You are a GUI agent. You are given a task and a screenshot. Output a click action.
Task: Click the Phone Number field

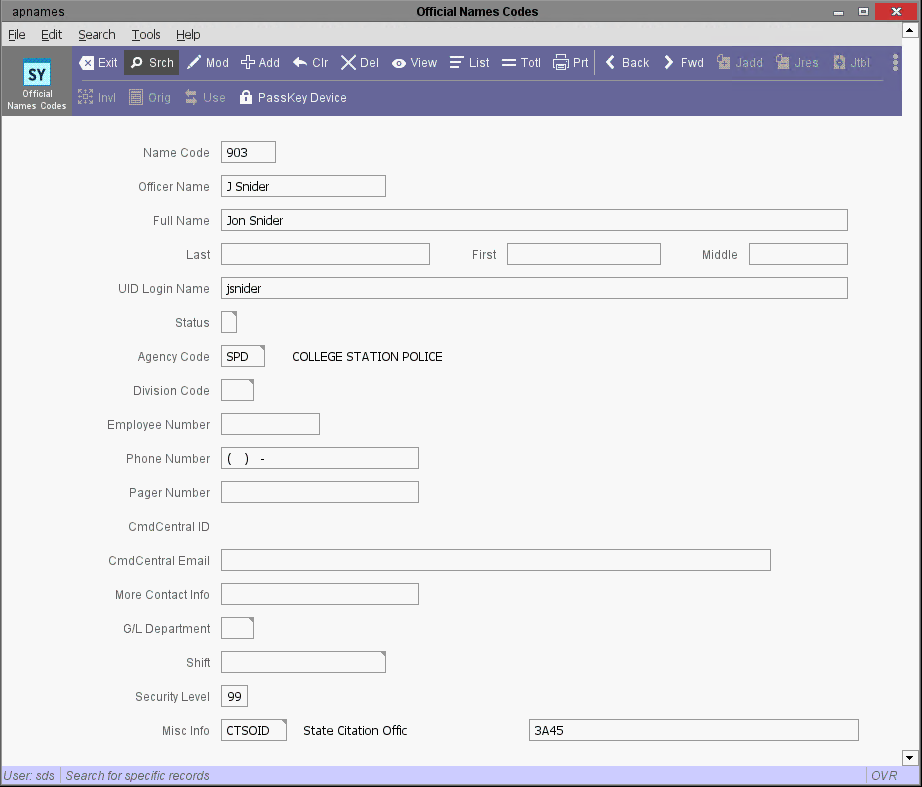click(x=320, y=458)
